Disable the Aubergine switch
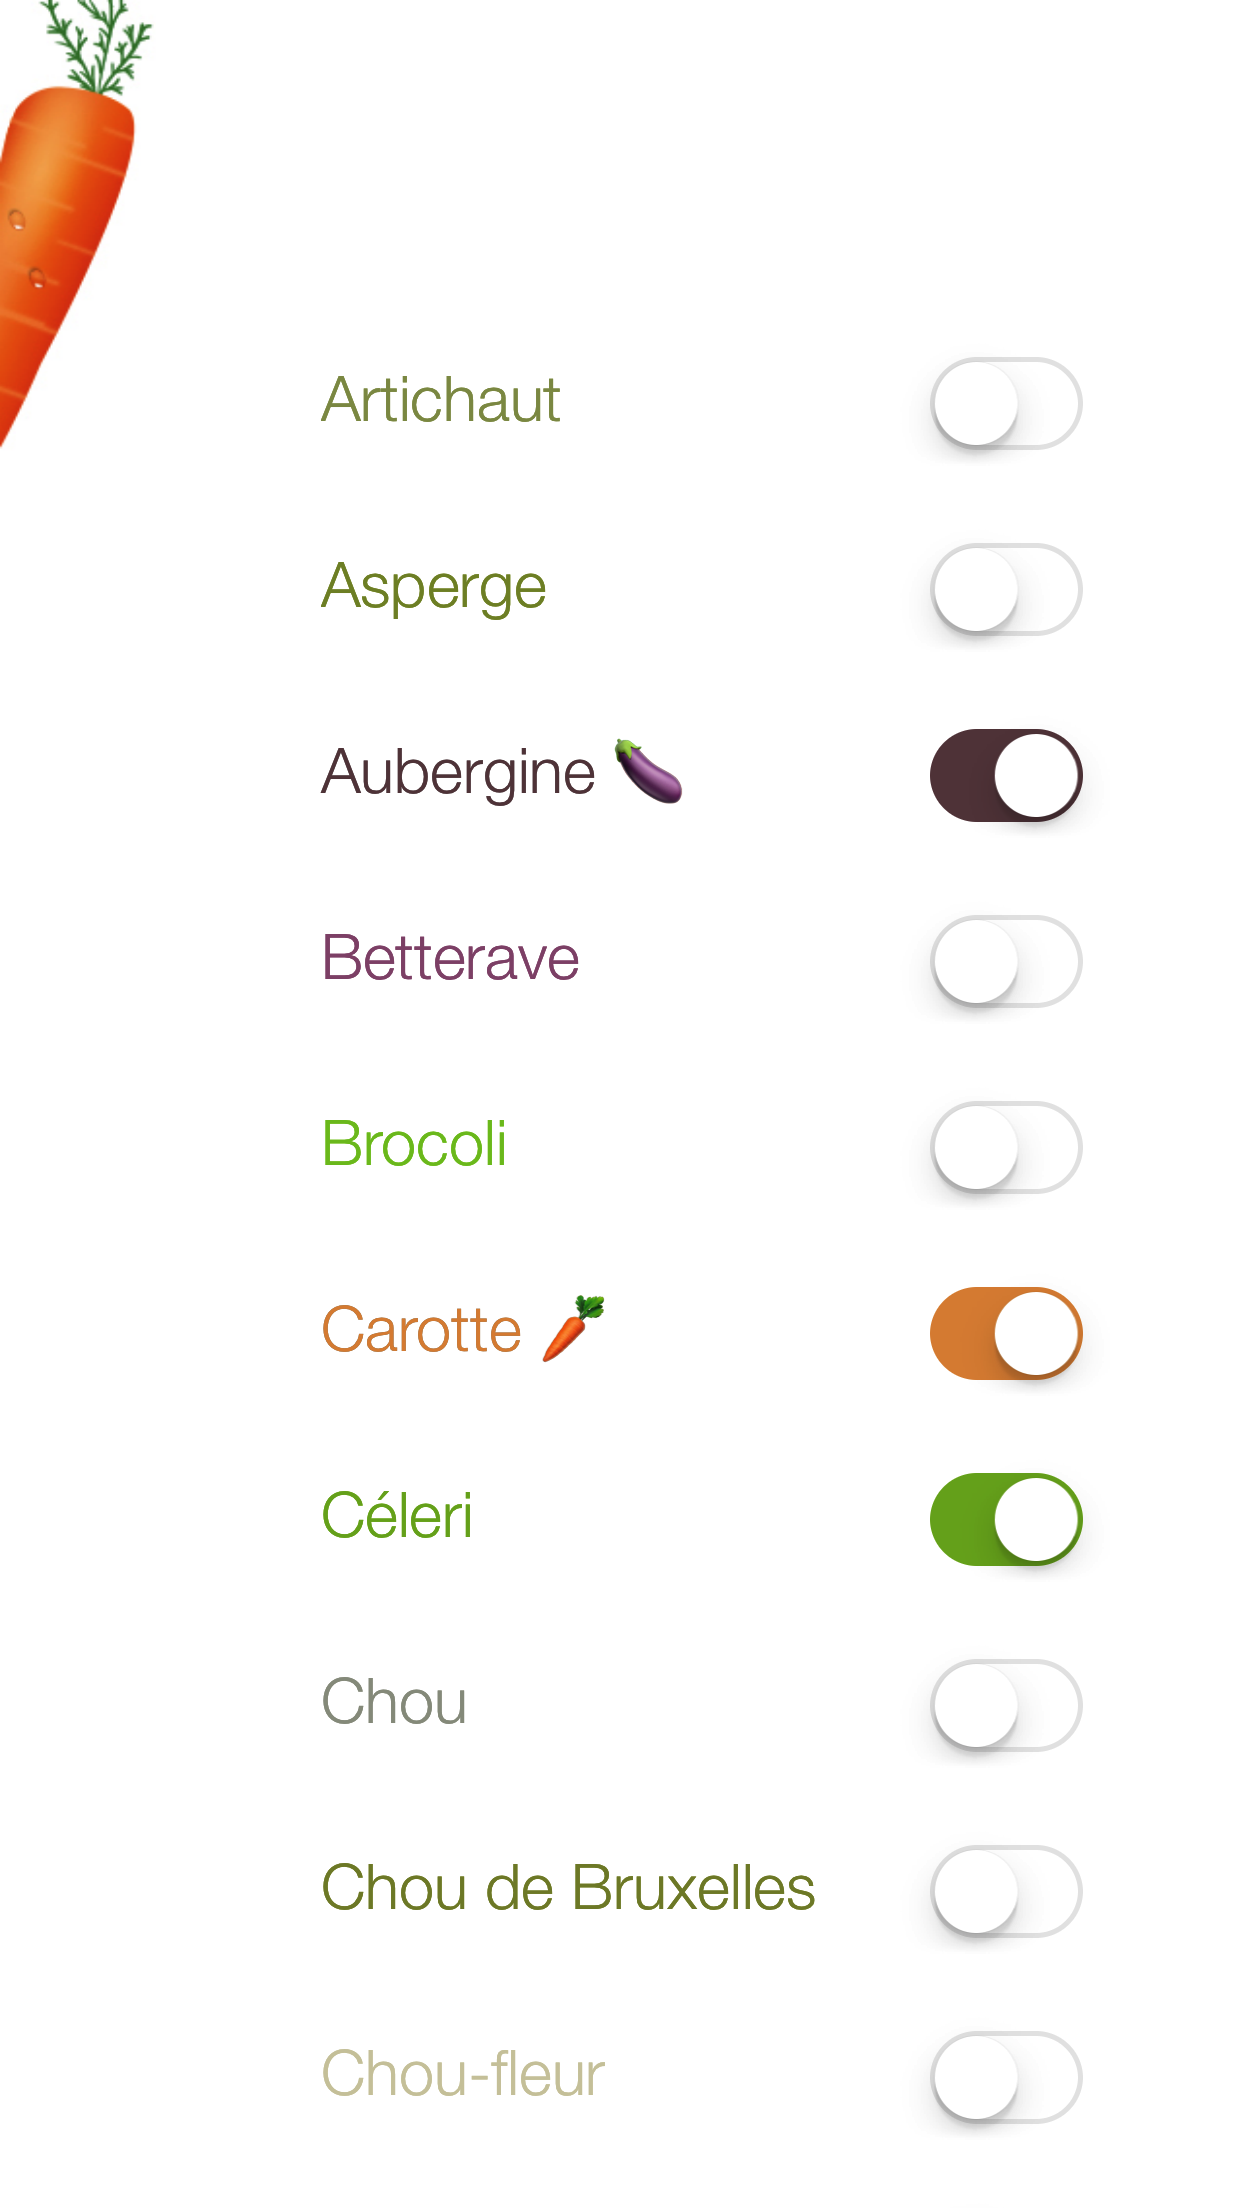Screen dimensions: 1242x2208 [1005, 775]
